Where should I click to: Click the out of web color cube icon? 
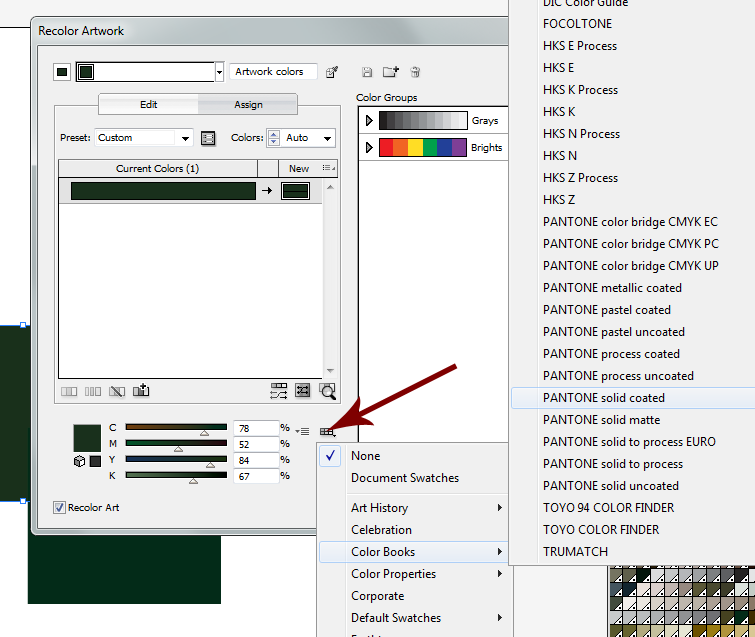(79, 461)
